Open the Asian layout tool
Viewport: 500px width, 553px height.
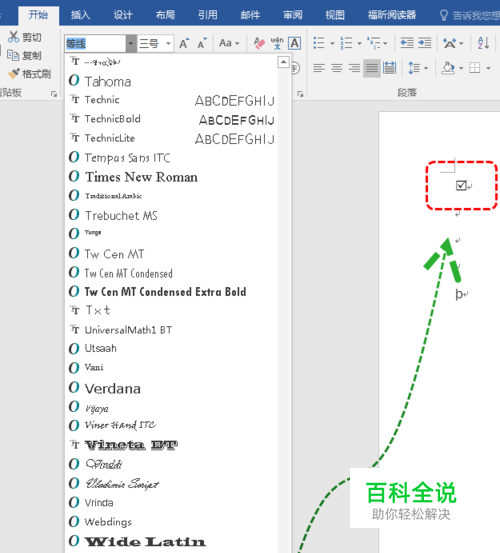450,43
